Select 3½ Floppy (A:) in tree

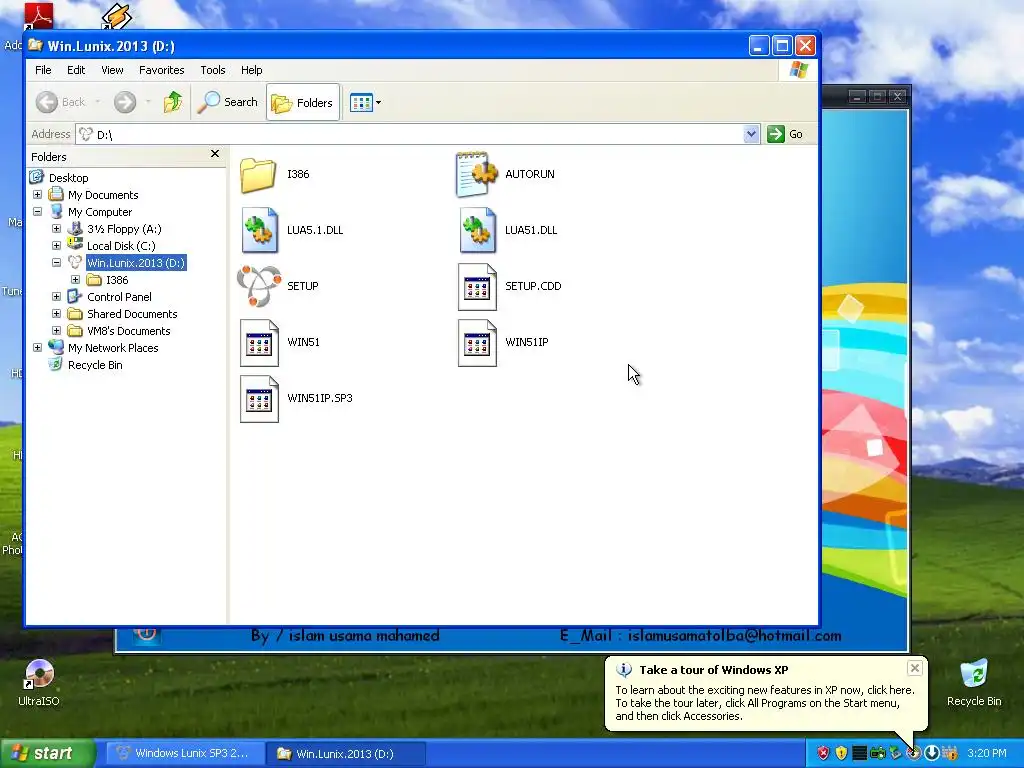tap(124, 229)
